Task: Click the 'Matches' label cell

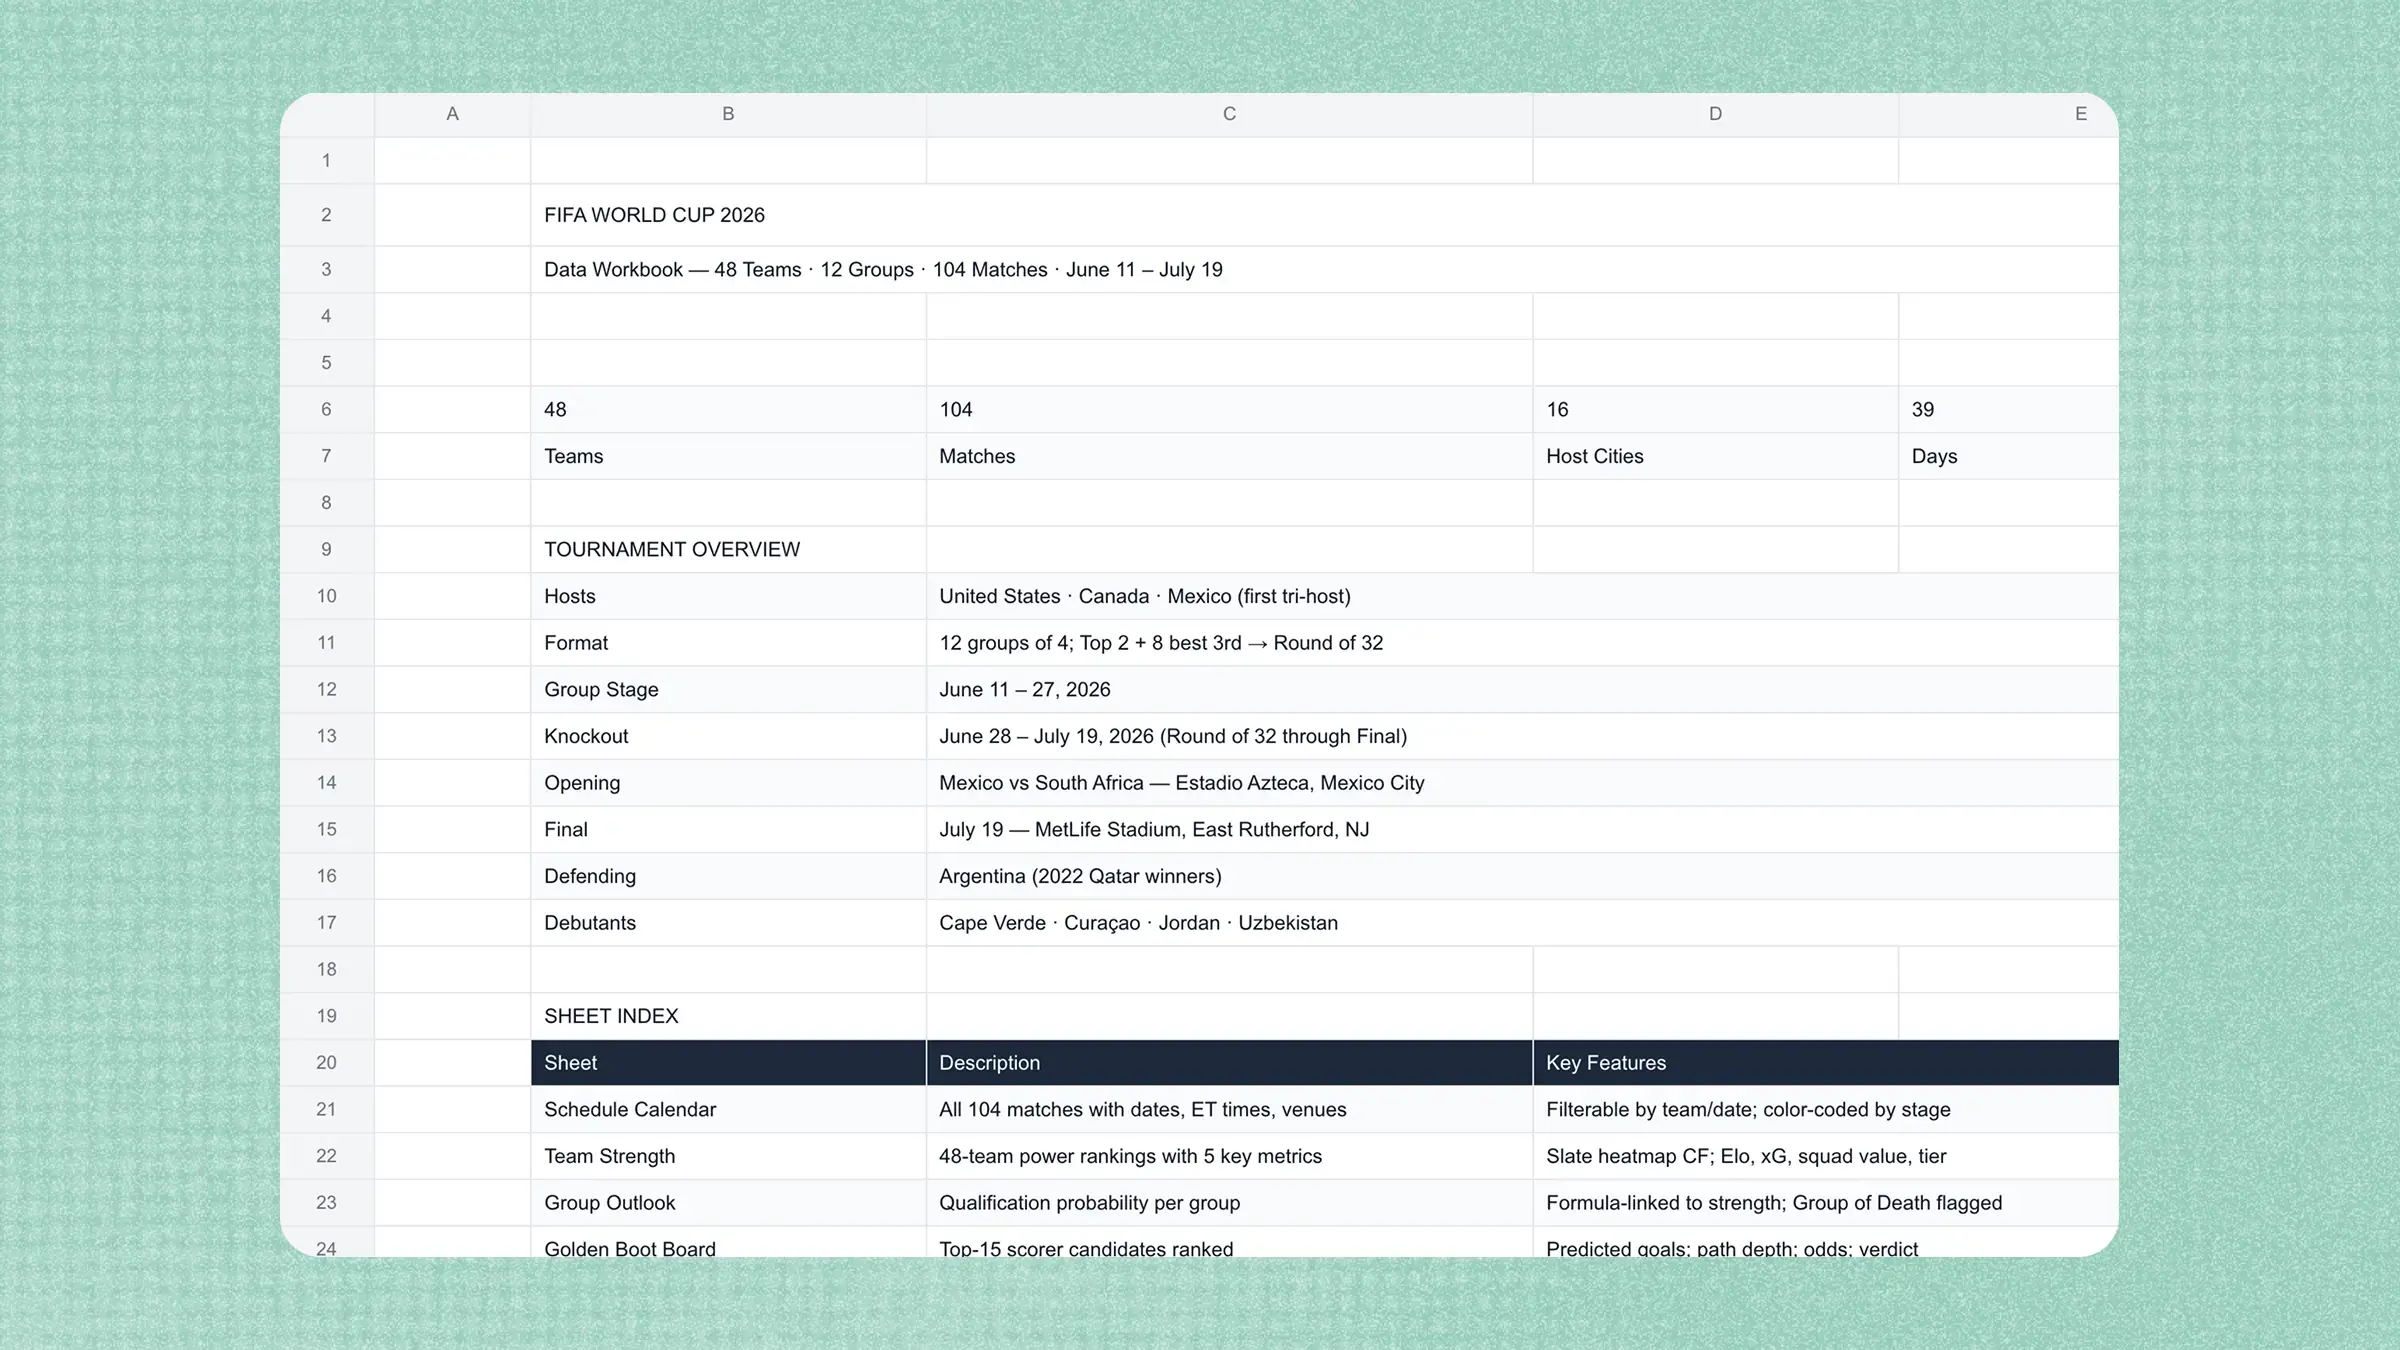Action: 1229,456
